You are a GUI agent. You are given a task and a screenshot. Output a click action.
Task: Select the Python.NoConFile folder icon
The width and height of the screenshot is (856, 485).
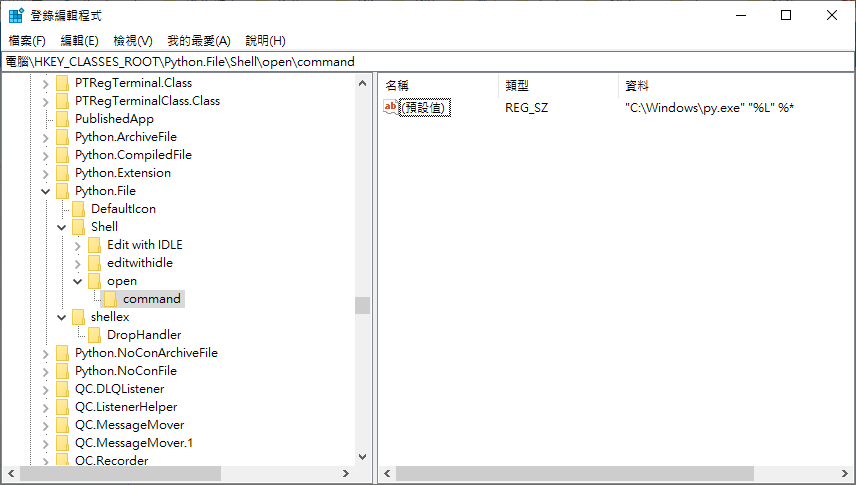pos(63,371)
